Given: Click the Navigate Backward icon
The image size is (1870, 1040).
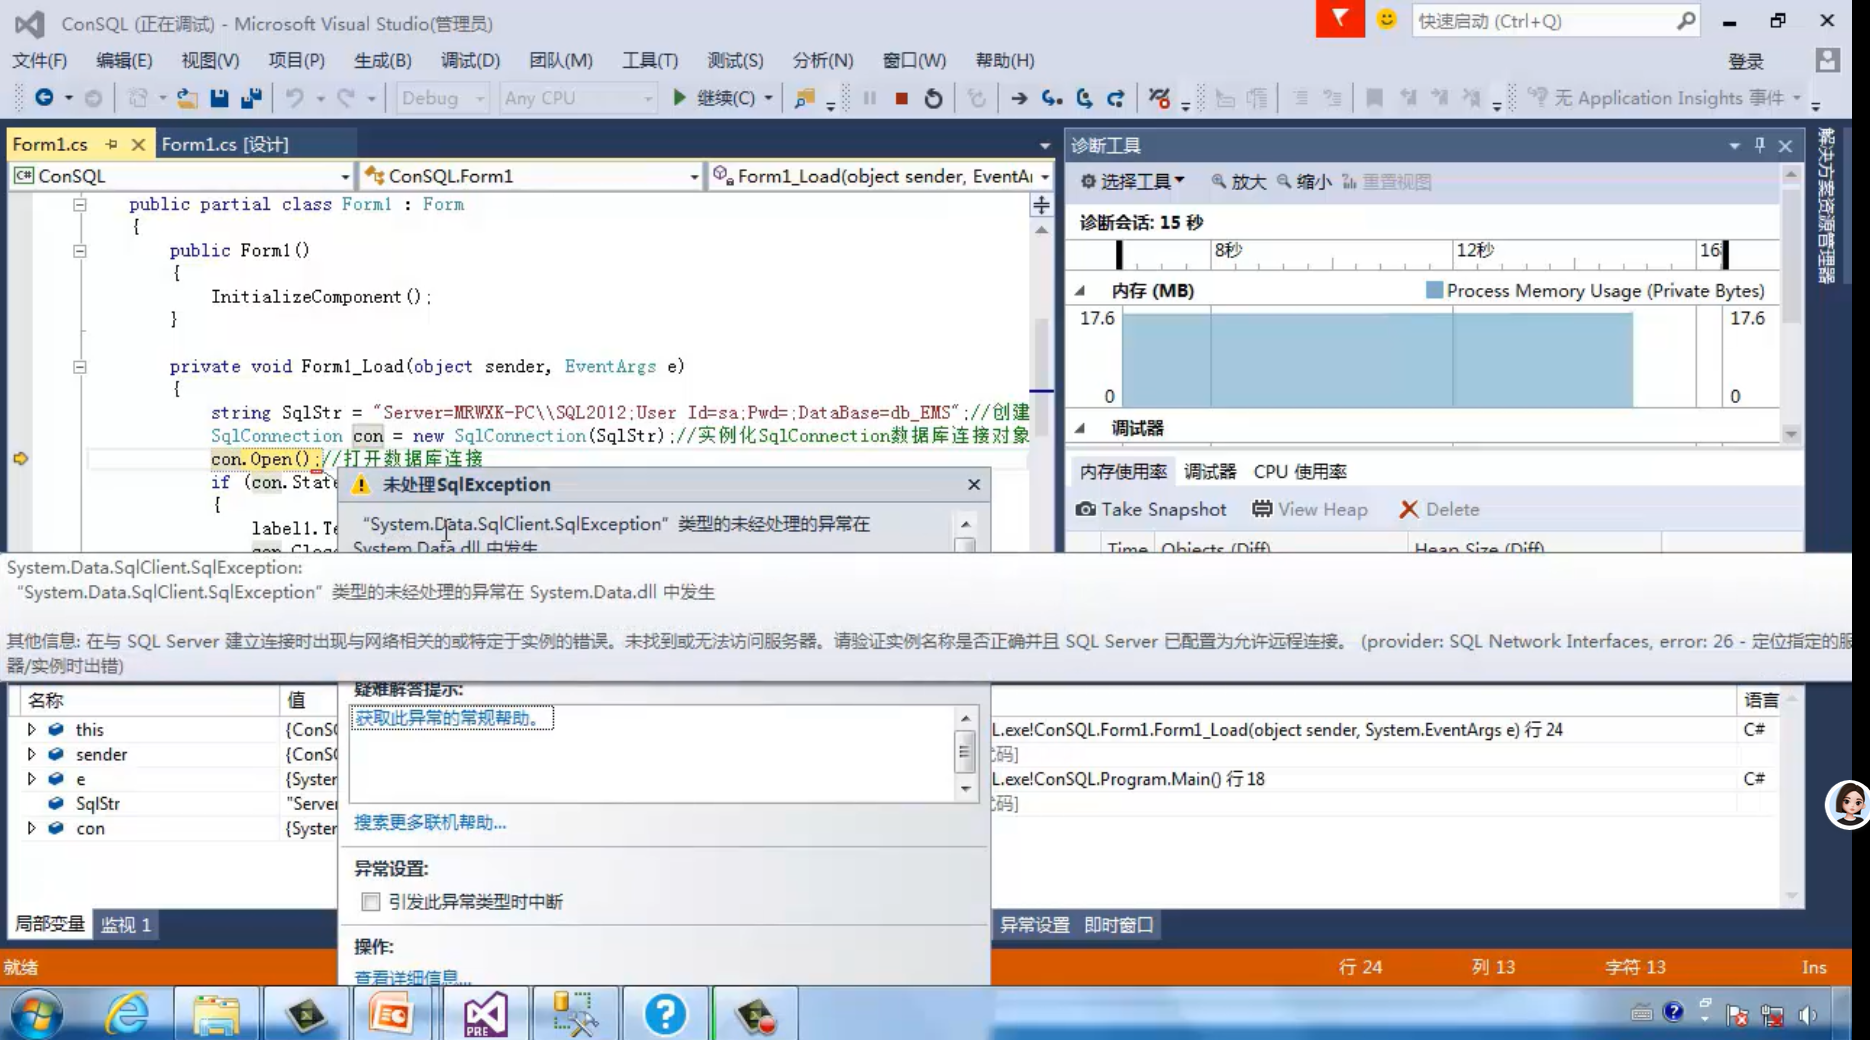Looking at the screenshot, I should tap(44, 98).
